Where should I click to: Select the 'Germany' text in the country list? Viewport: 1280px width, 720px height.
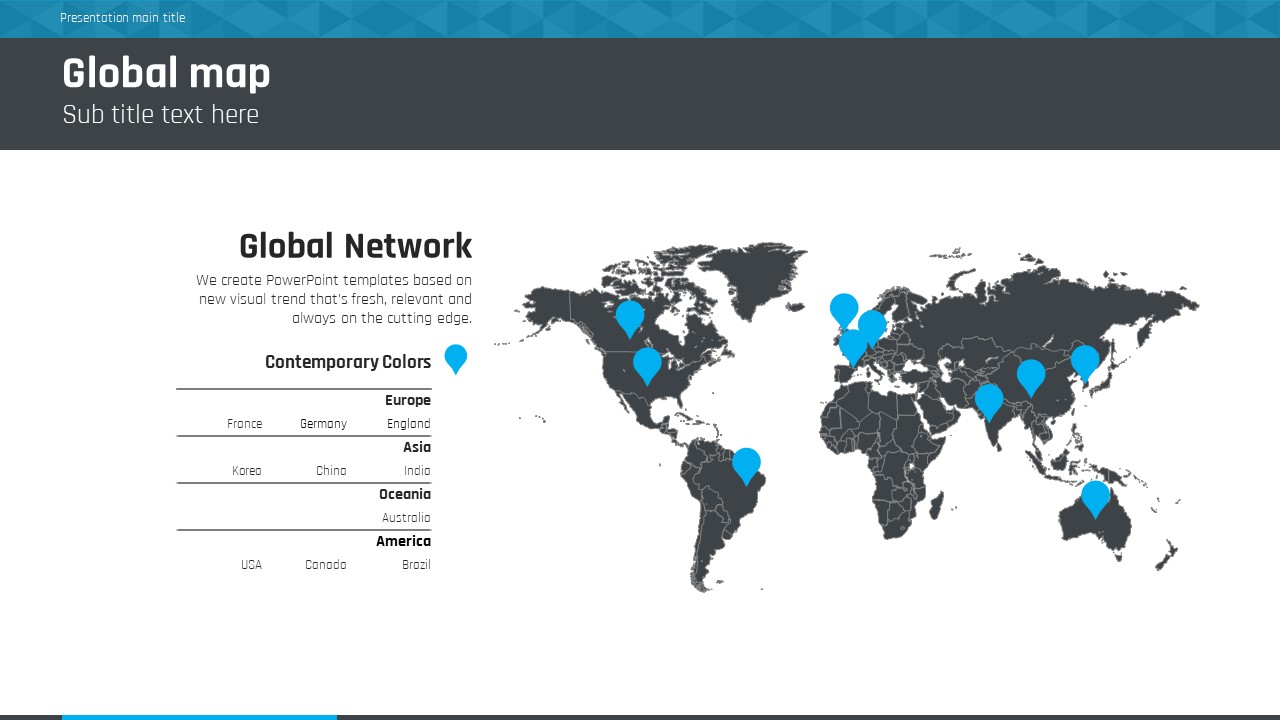[x=323, y=424]
